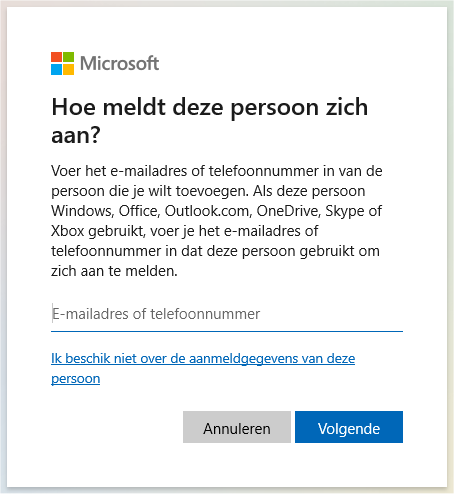Click the blue square in Microsoft logo
The width and height of the screenshot is (454, 494).
click(x=56, y=69)
